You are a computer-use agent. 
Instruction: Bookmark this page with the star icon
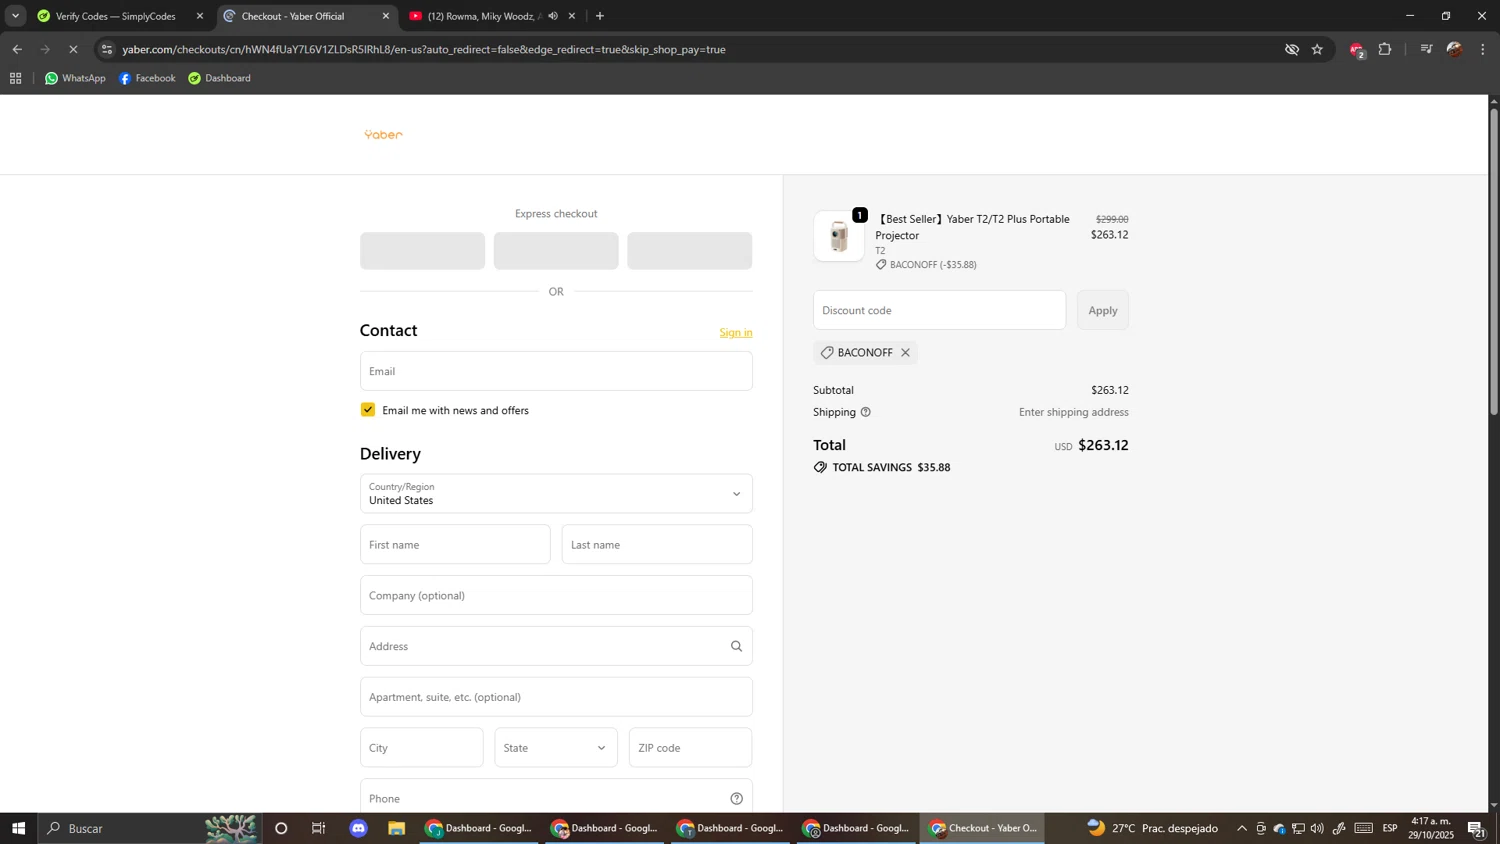[x=1317, y=49]
